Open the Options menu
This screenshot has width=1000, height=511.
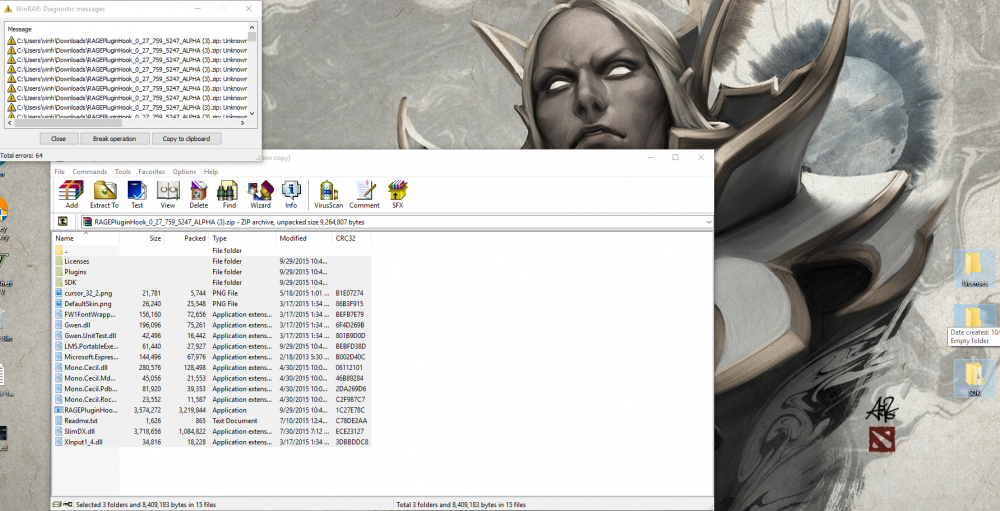(x=184, y=172)
